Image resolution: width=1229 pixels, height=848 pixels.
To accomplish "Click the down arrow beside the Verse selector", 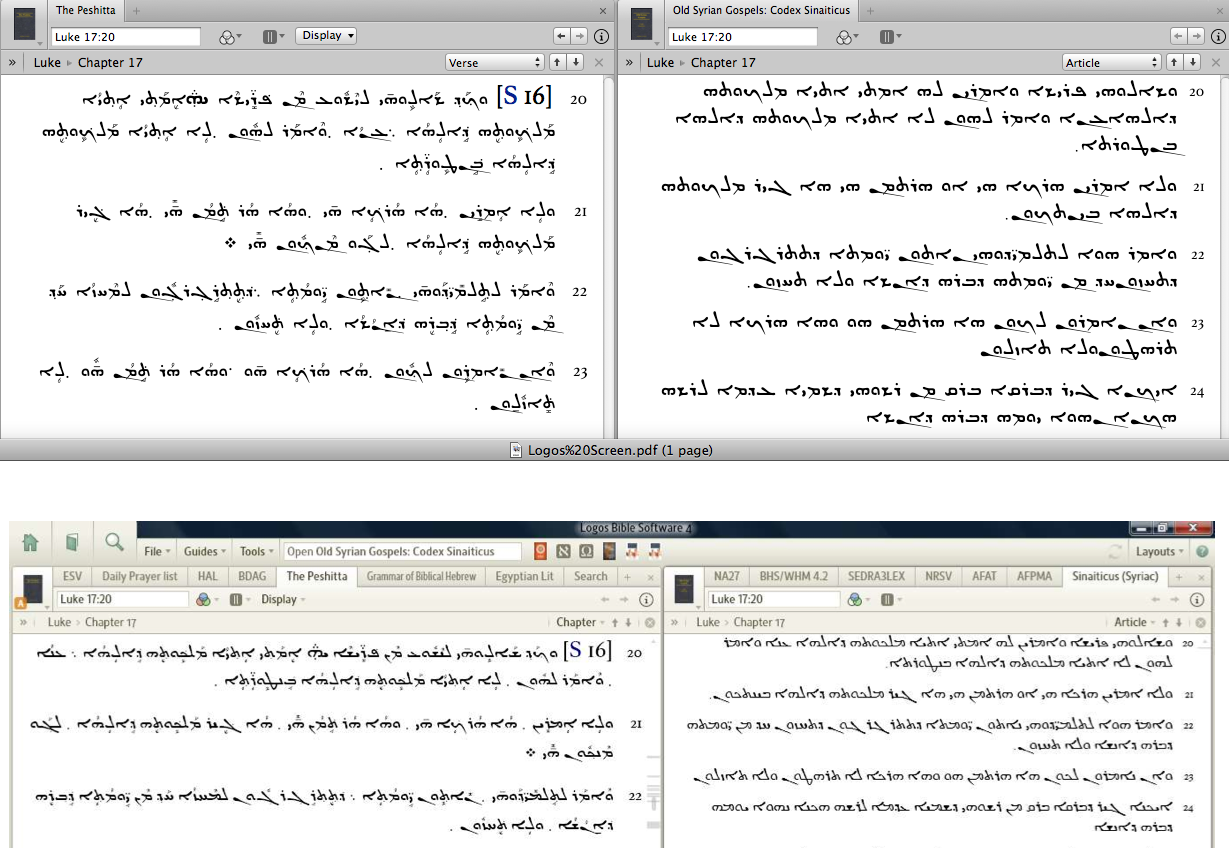I will tap(575, 62).
